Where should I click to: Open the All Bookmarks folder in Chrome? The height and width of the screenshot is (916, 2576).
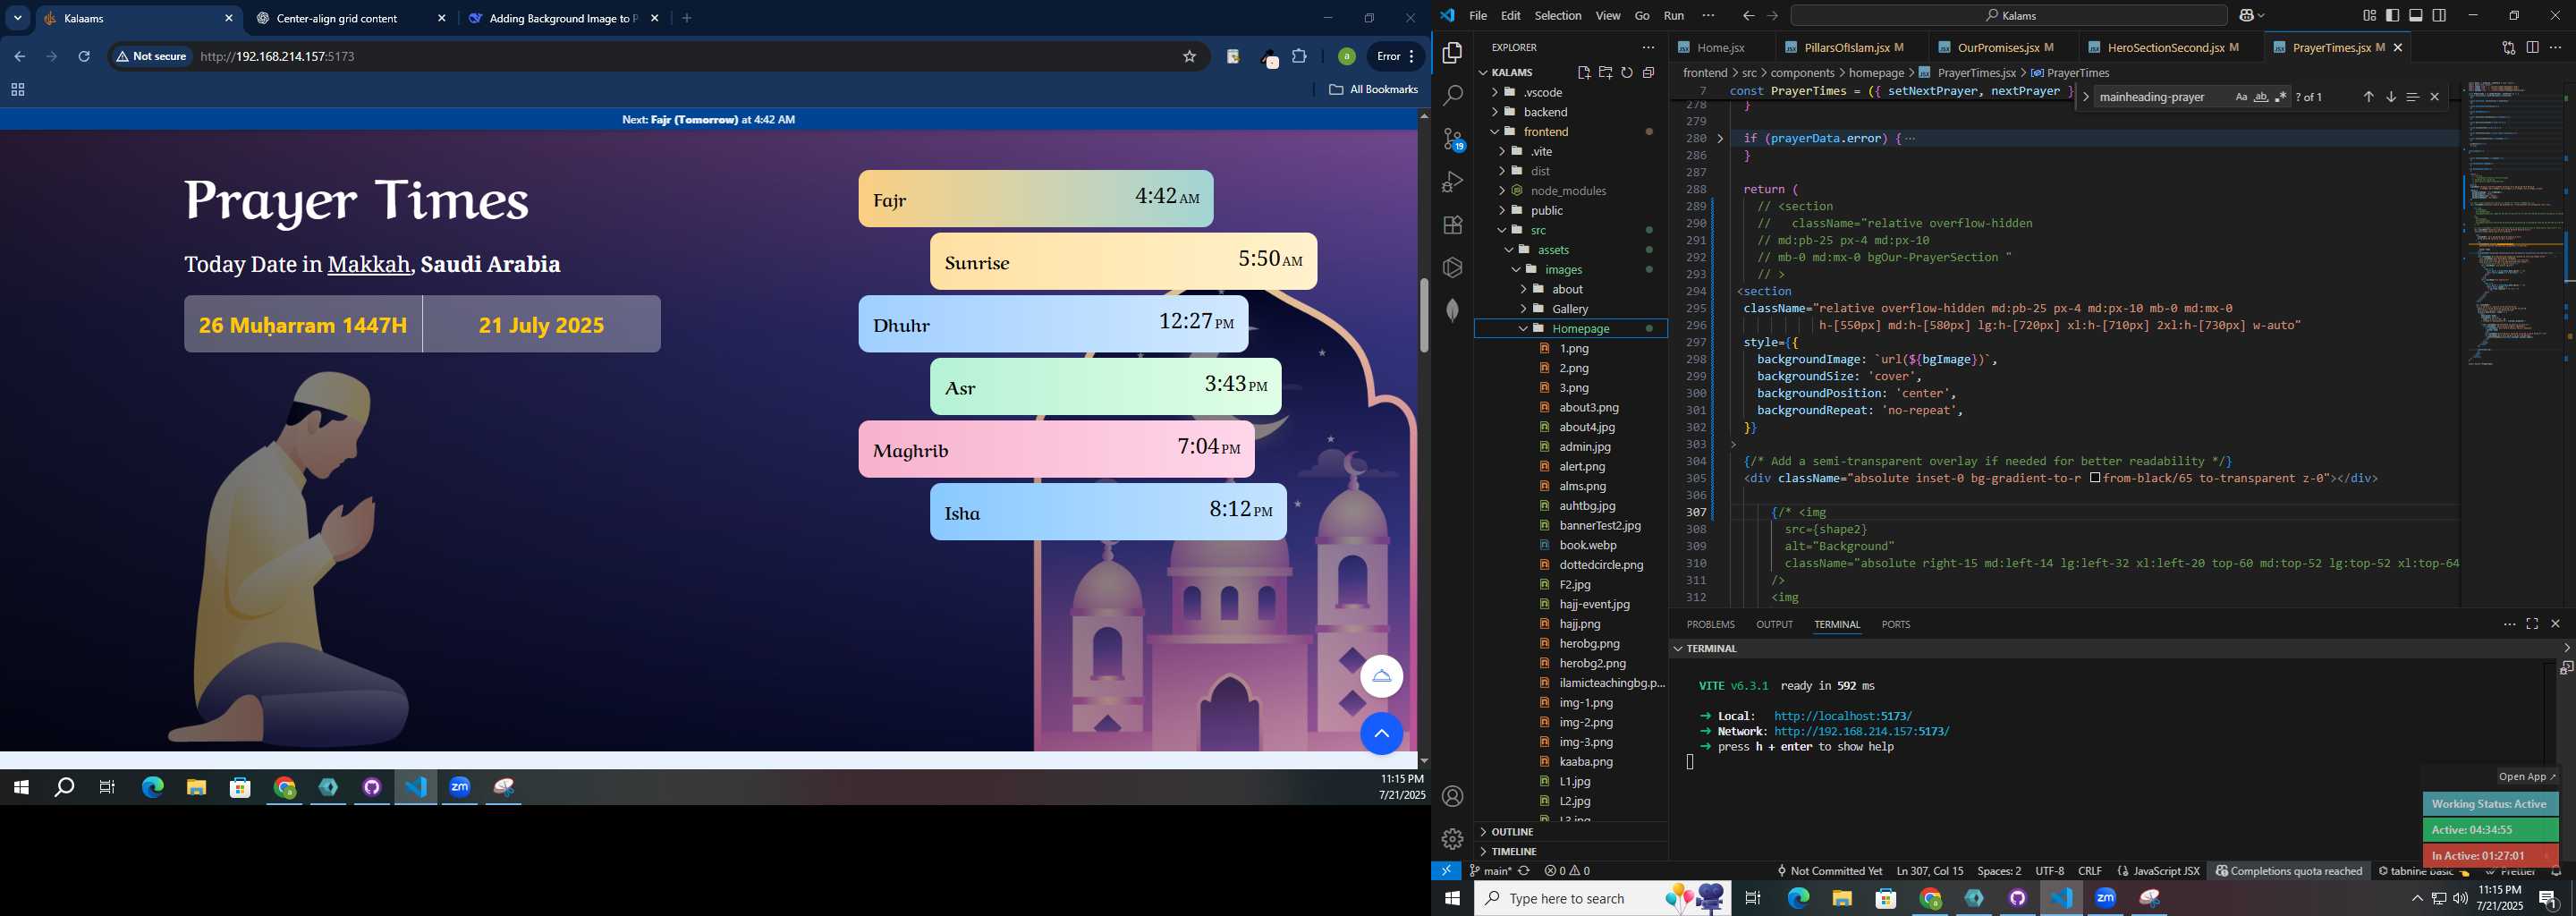coord(1373,90)
